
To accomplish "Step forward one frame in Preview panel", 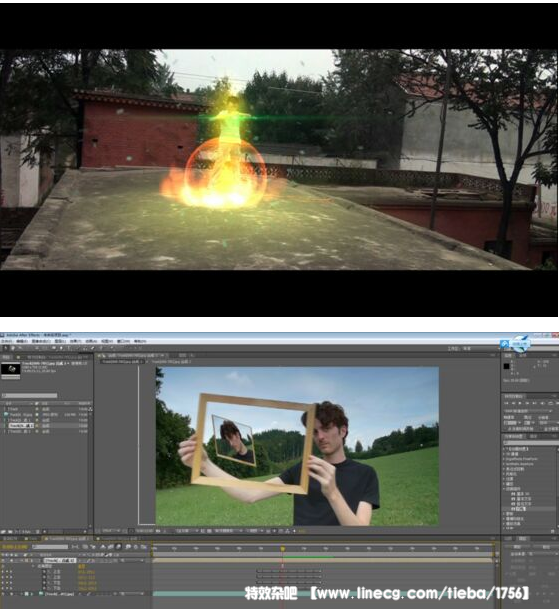I will [x=527, y=403].
